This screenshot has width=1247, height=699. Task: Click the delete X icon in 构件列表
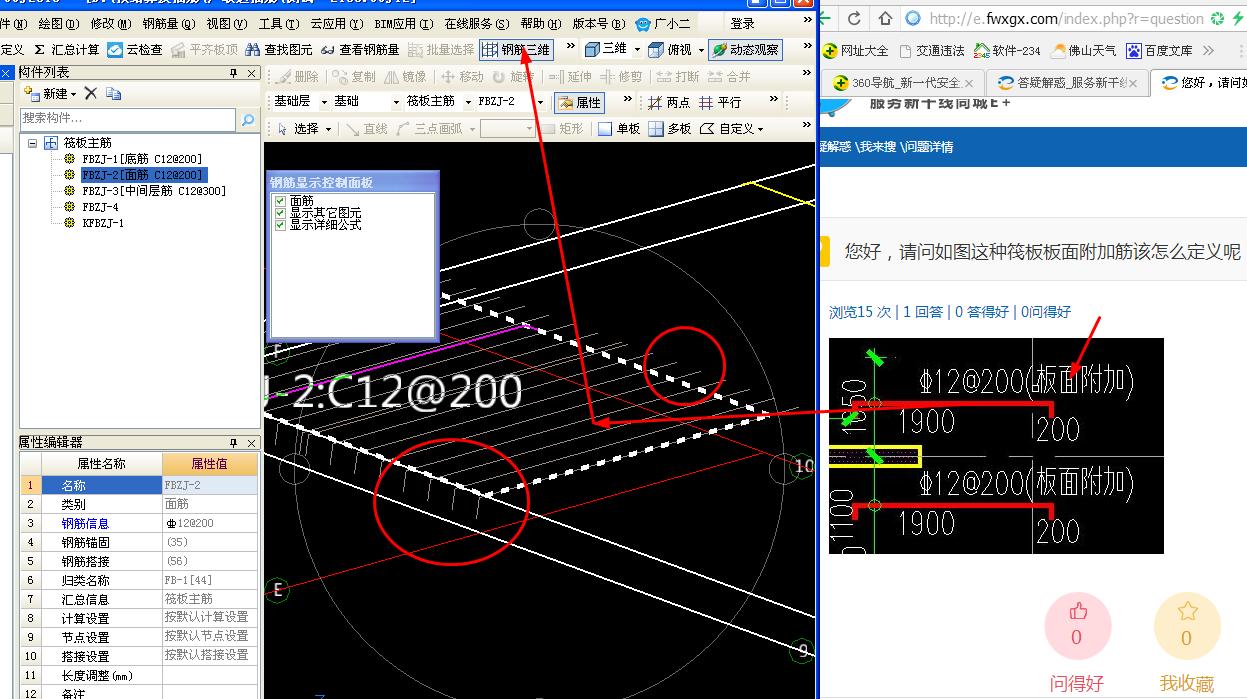click(90, 93)
